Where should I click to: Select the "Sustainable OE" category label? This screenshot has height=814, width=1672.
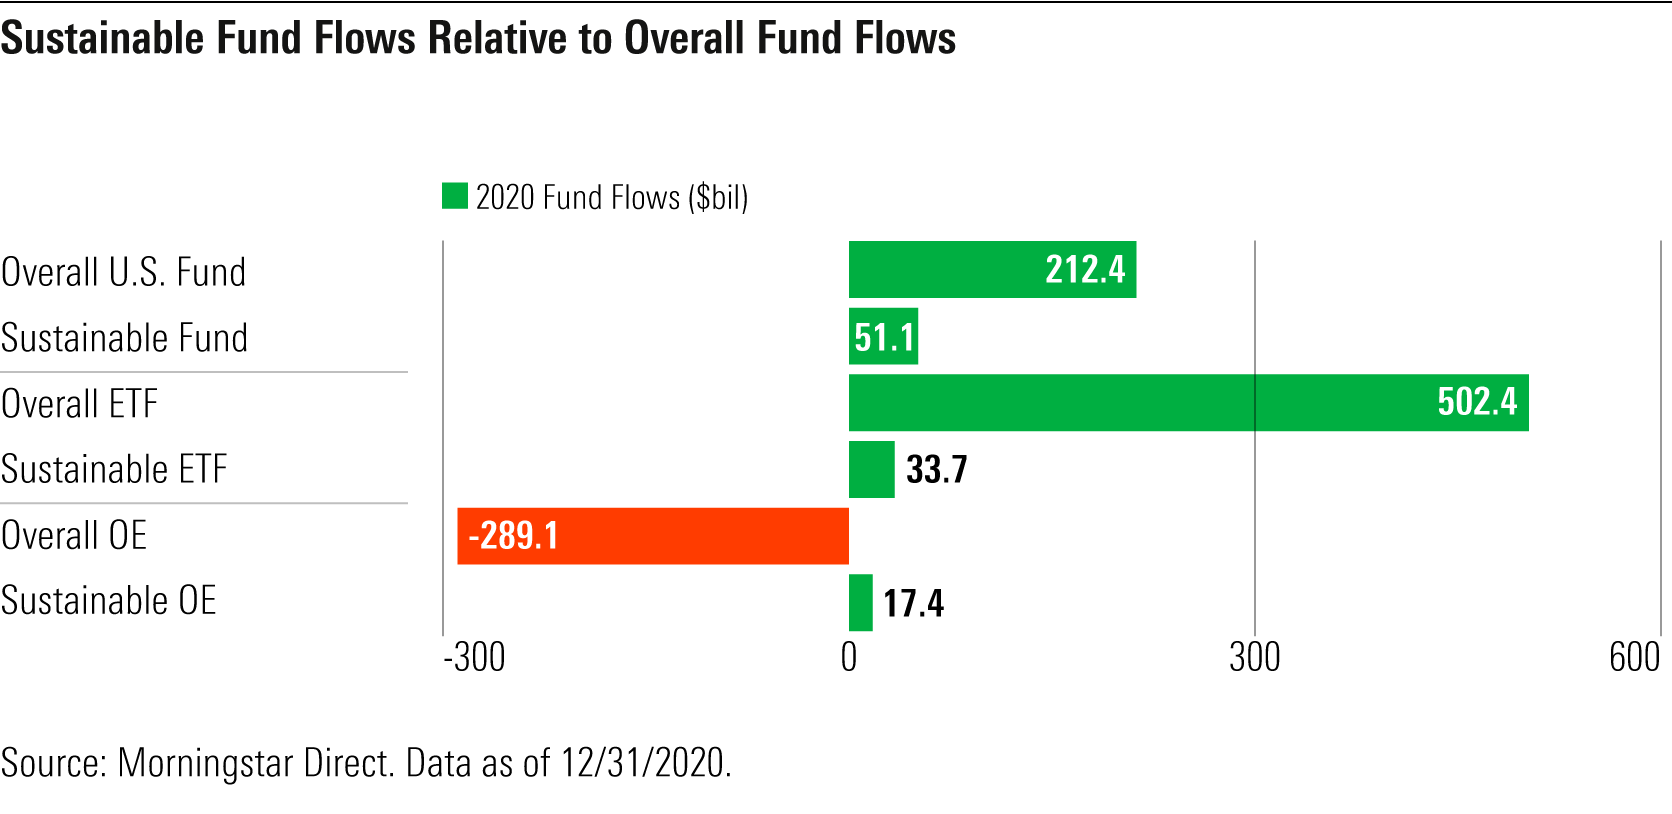[x=108, y=601]
